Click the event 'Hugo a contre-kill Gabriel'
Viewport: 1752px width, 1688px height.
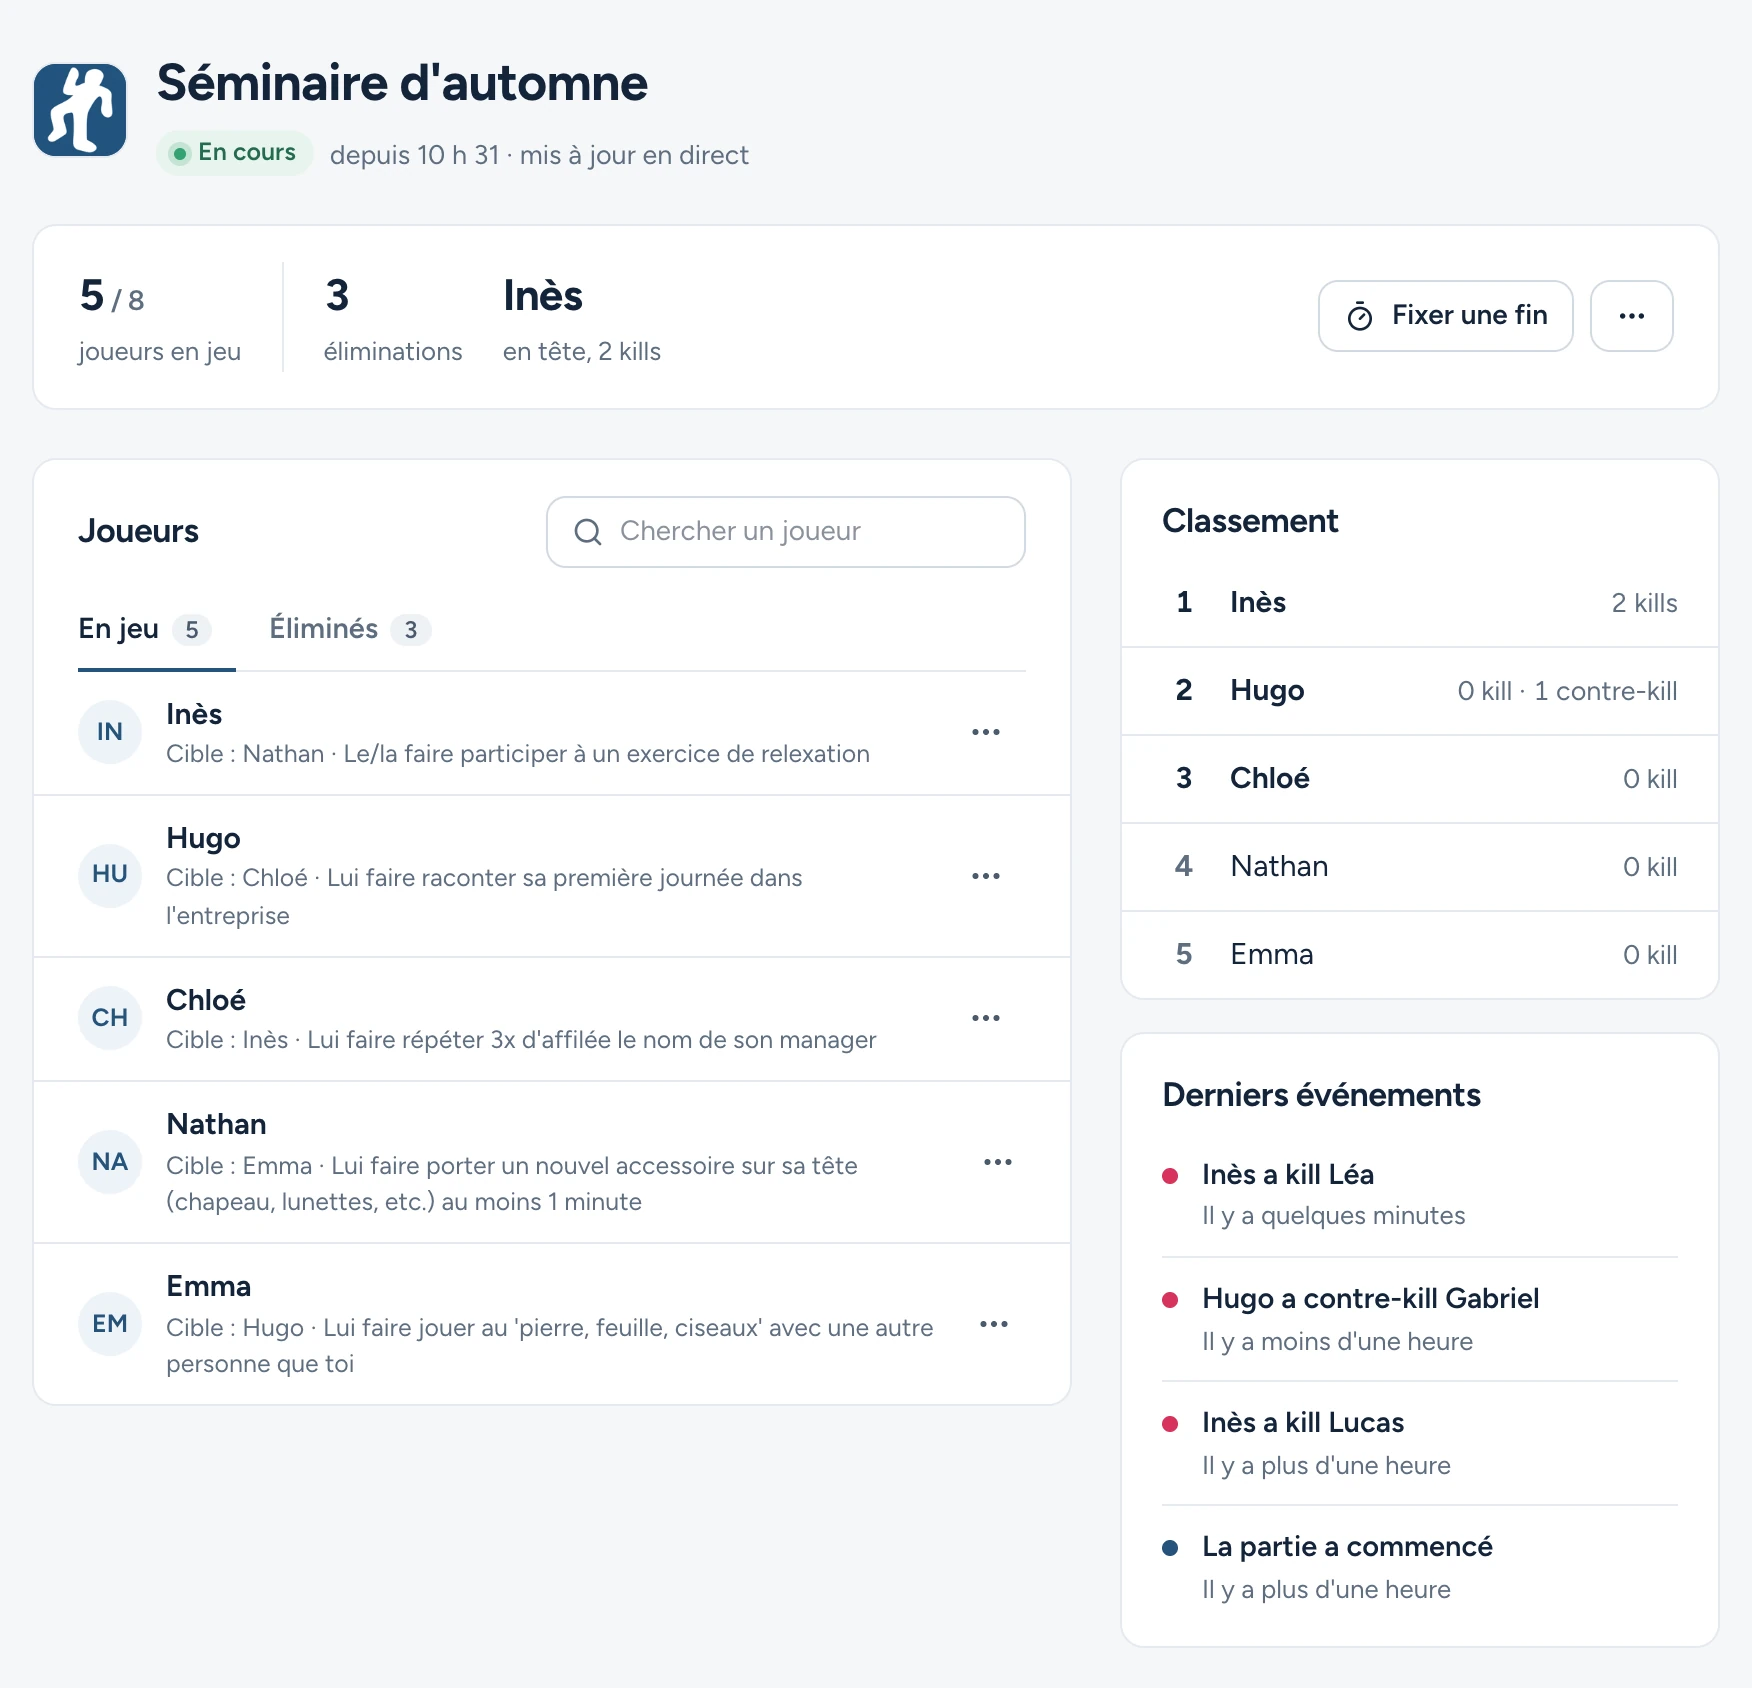click(x=1419, y=1320)
